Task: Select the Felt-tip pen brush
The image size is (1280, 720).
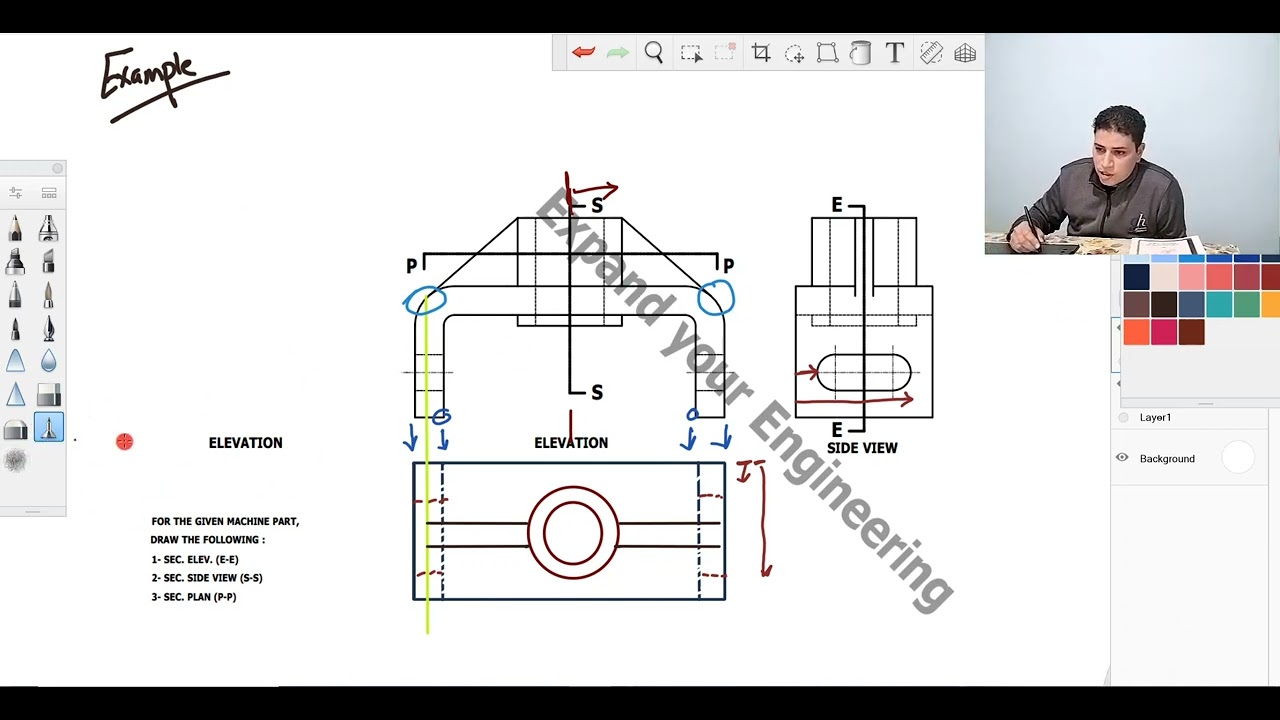Action: (x=15, y=328)
